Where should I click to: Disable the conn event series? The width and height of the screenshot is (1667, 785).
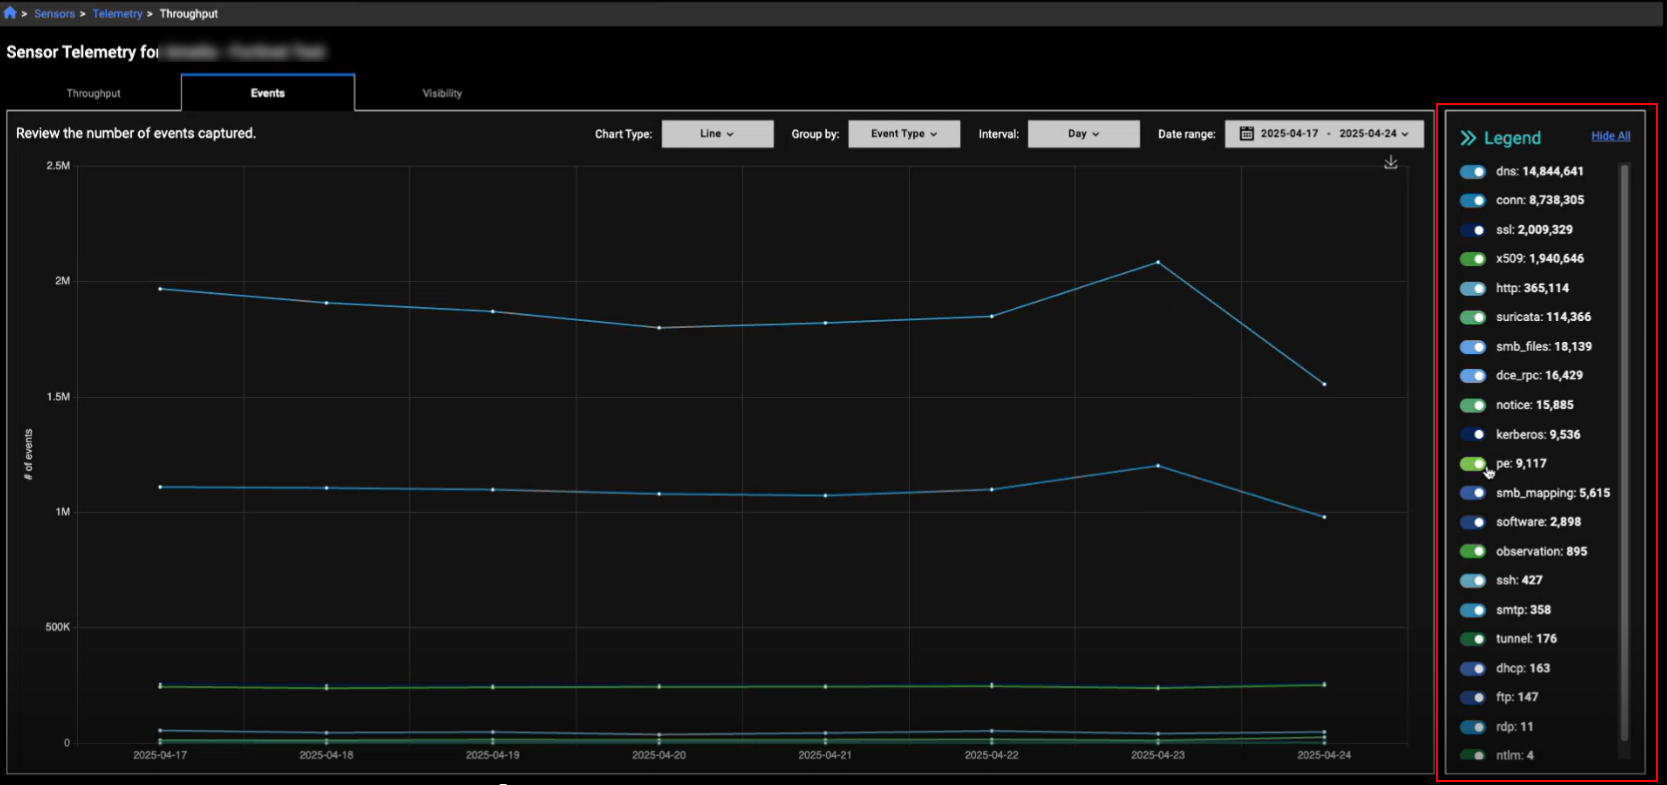(x=1472, y=201)
